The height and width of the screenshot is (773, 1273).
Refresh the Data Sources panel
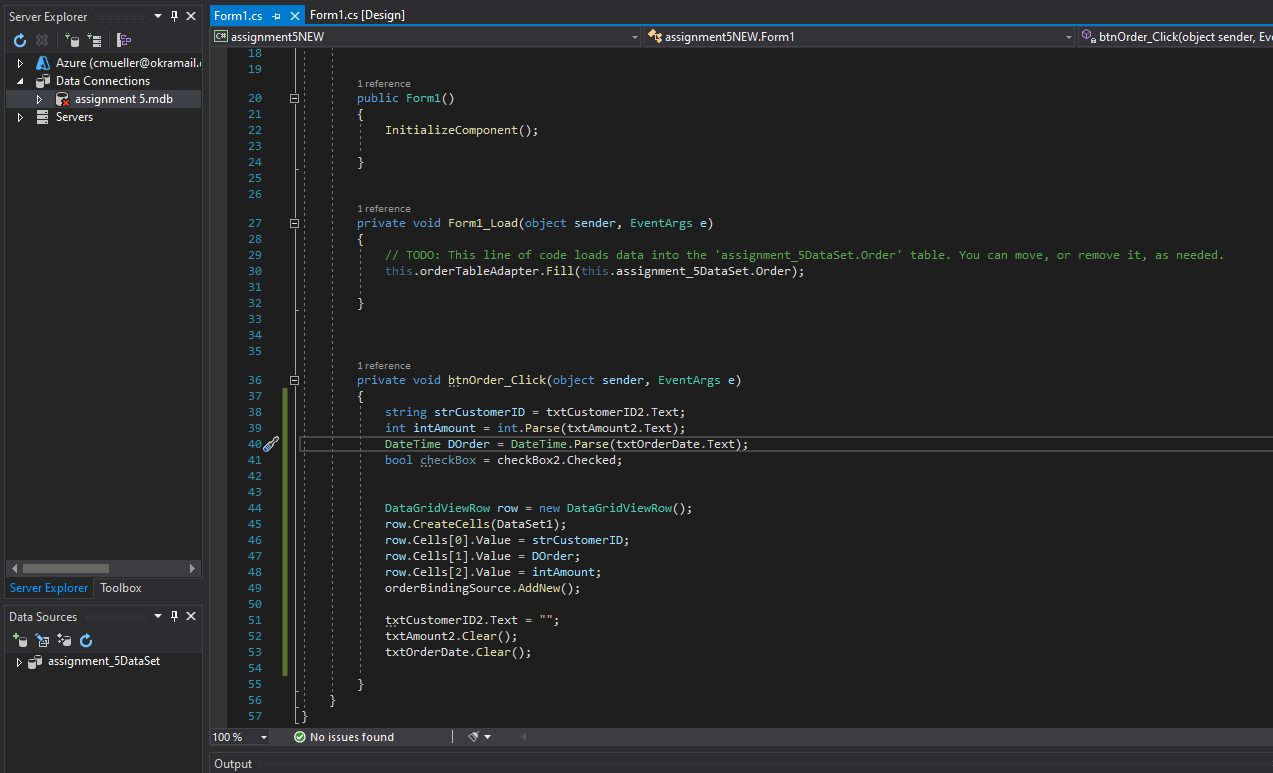(86, 640)
